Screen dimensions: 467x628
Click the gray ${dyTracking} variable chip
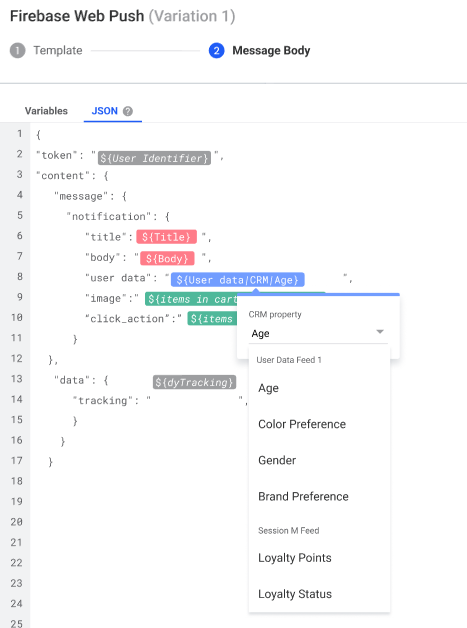194,382
